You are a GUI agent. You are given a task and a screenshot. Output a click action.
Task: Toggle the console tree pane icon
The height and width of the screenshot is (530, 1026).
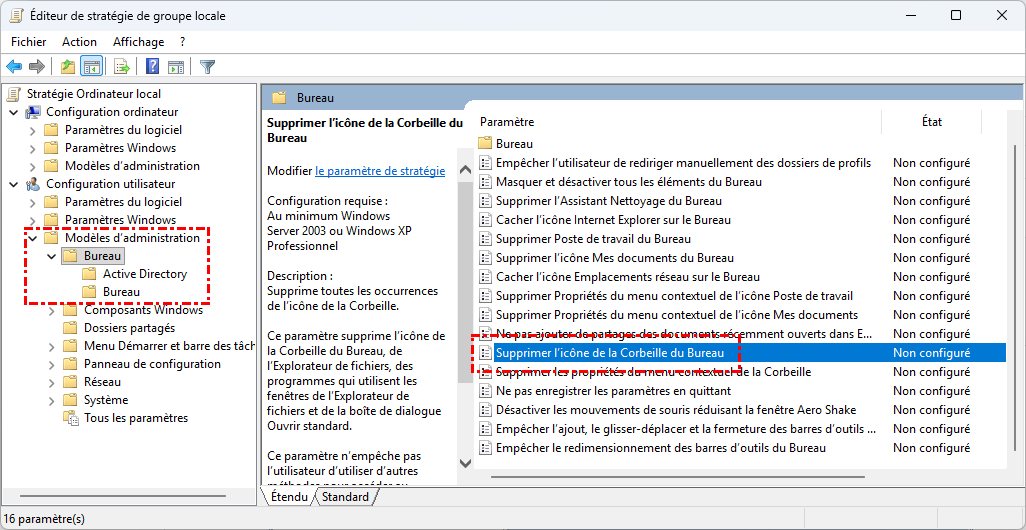(91, 67)
